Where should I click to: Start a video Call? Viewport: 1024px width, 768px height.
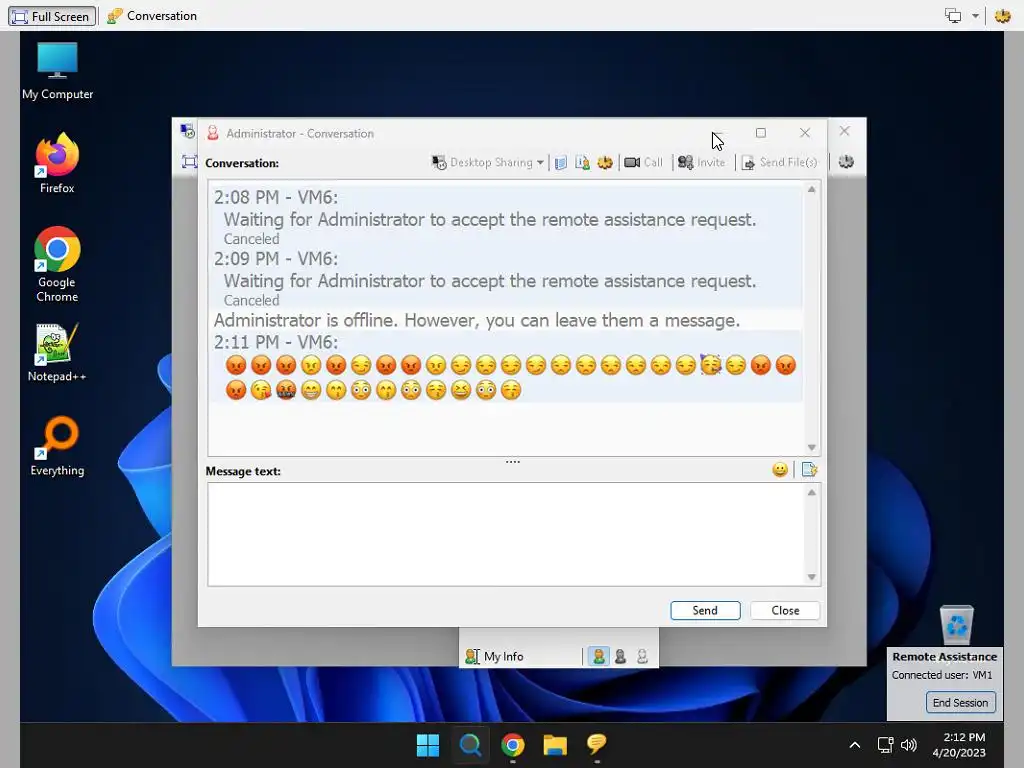click(x=643, y=163)
